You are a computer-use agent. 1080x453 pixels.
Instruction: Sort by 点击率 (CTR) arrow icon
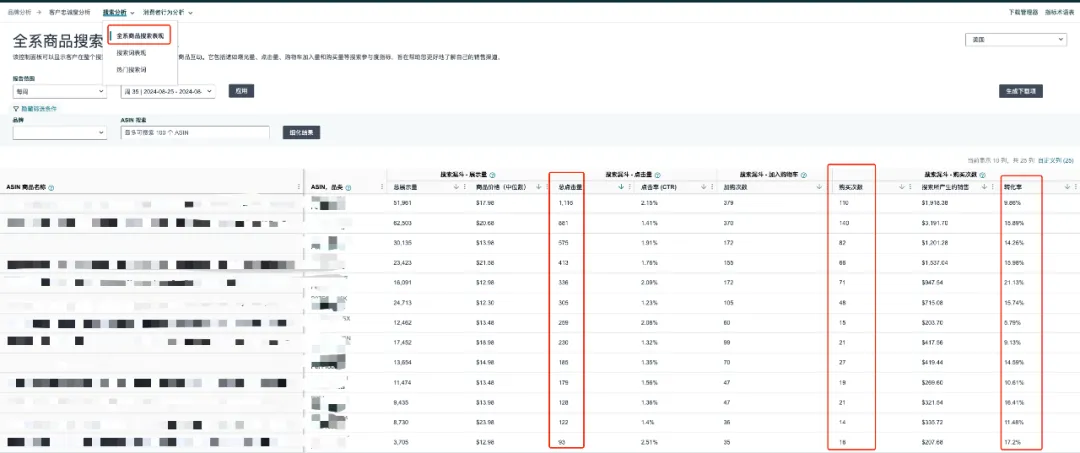point(703,187)
